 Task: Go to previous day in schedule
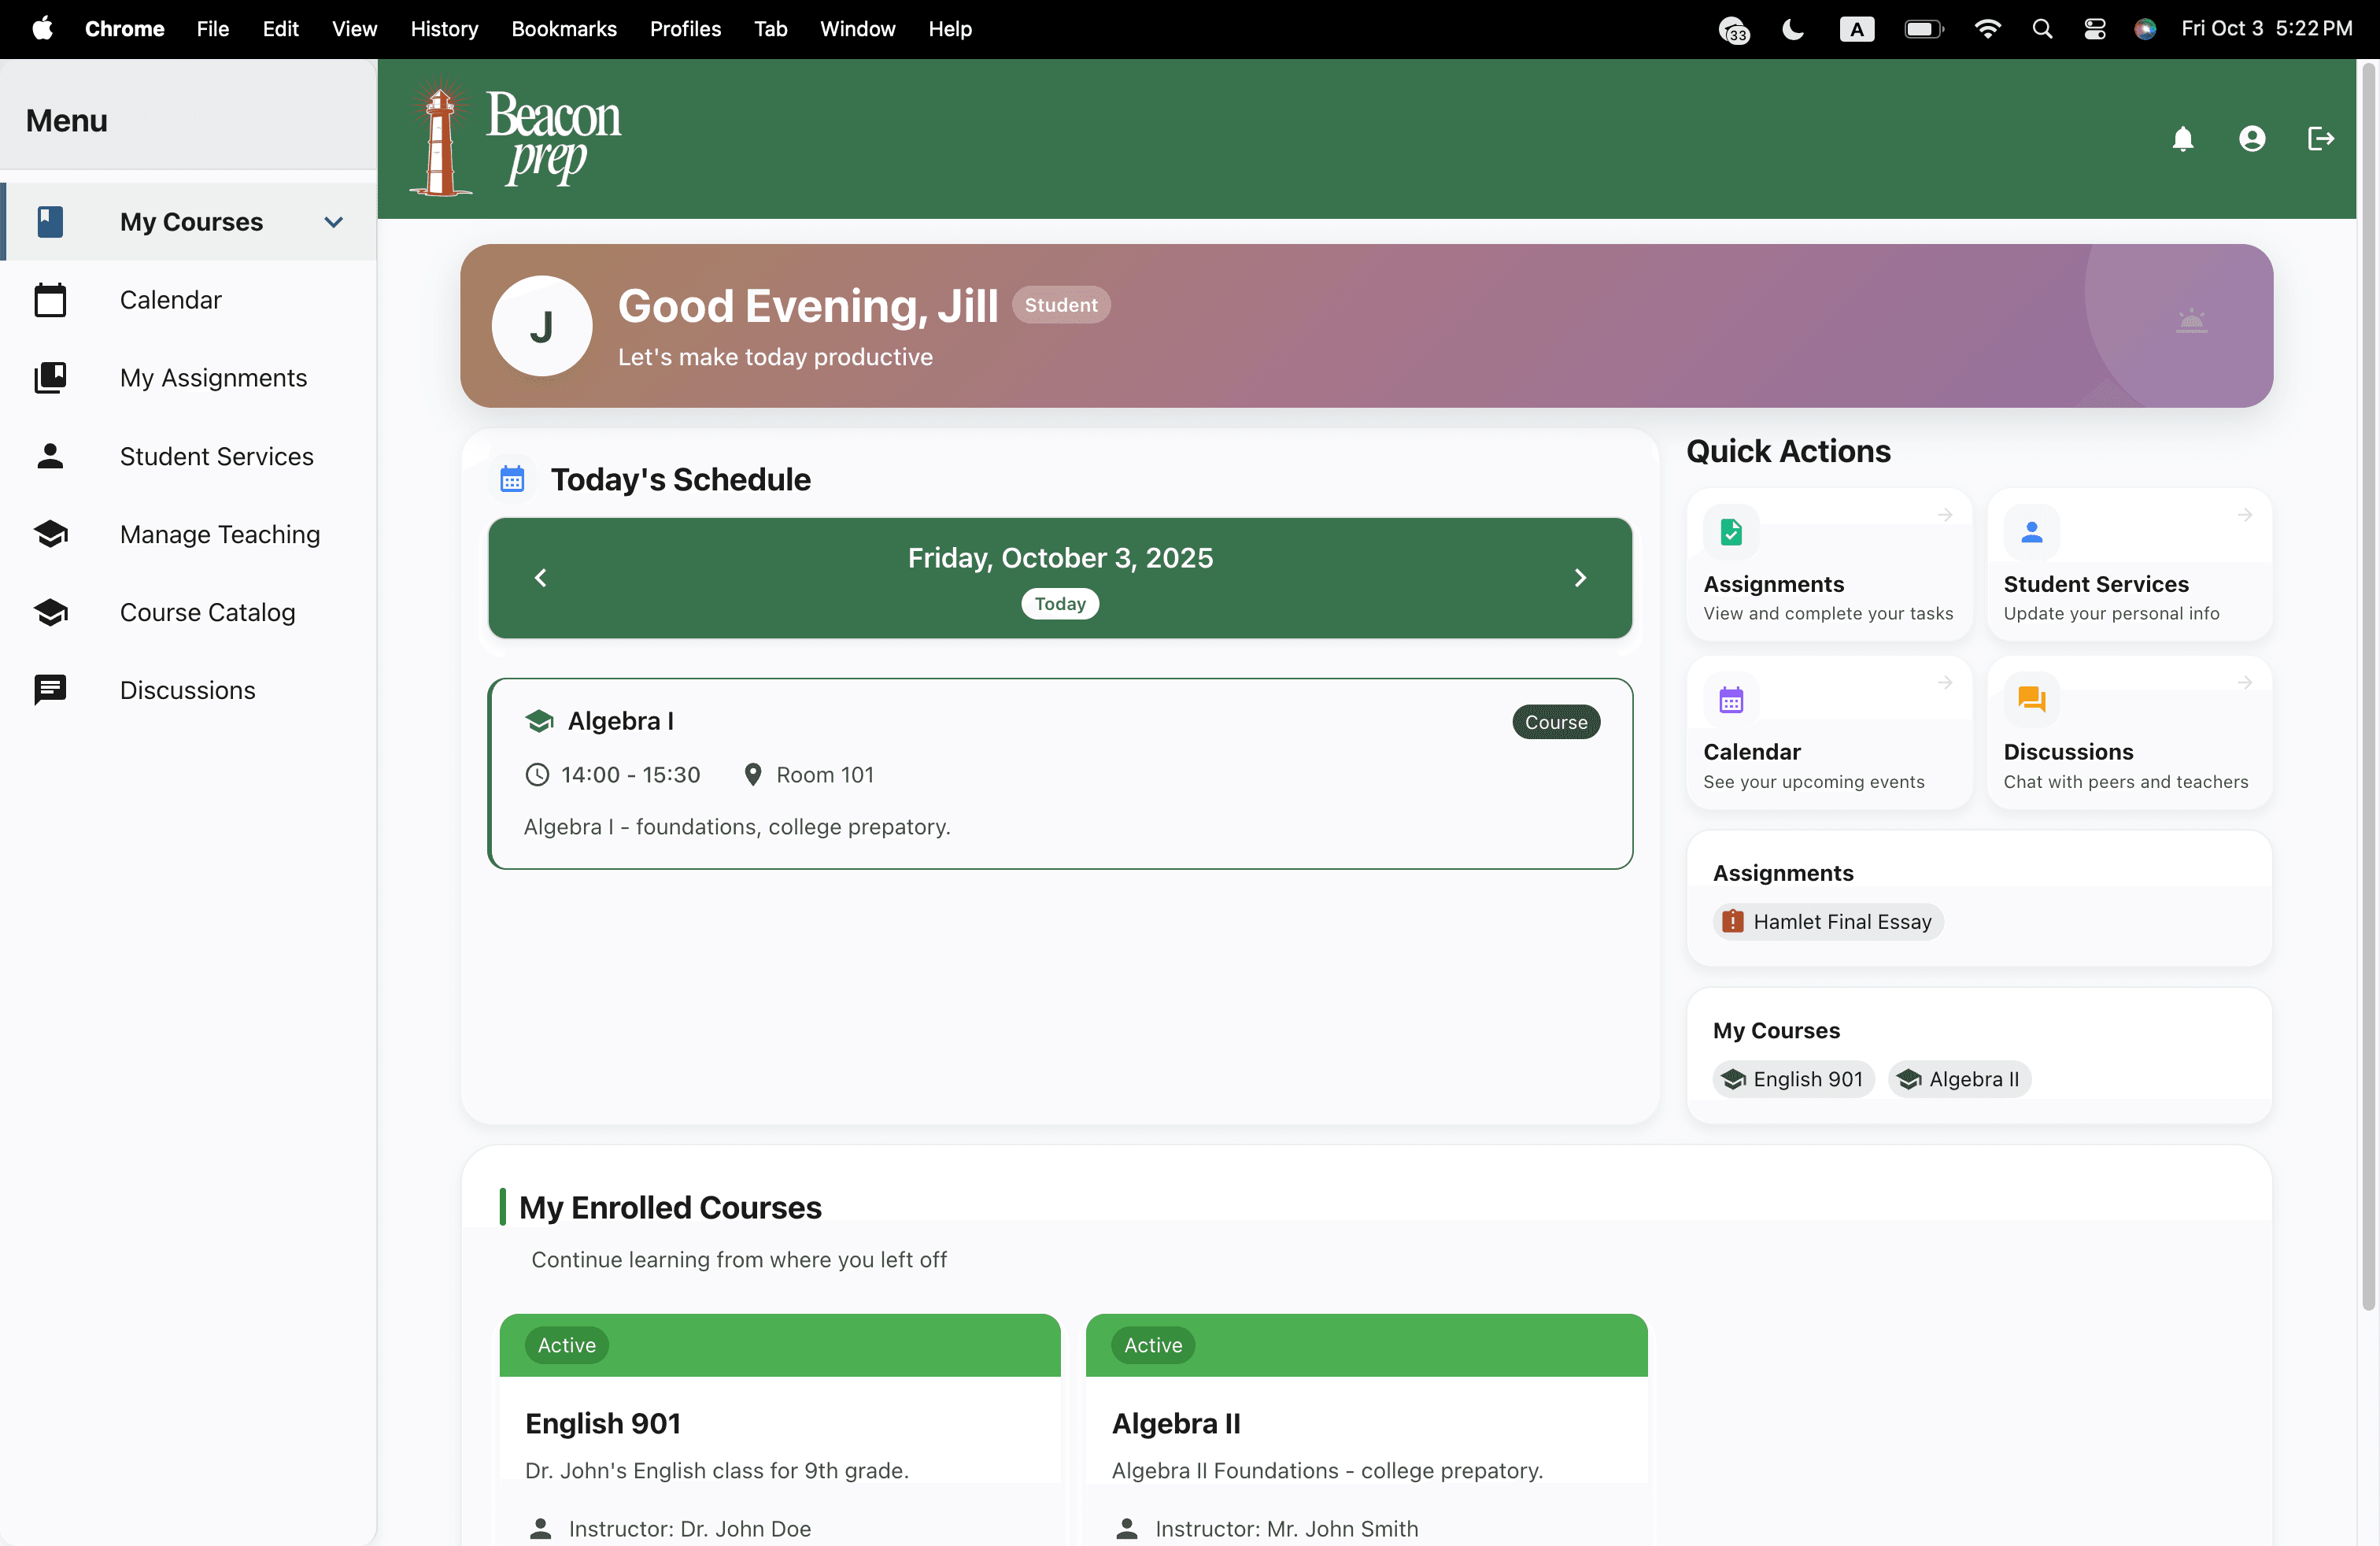point(540,578)
